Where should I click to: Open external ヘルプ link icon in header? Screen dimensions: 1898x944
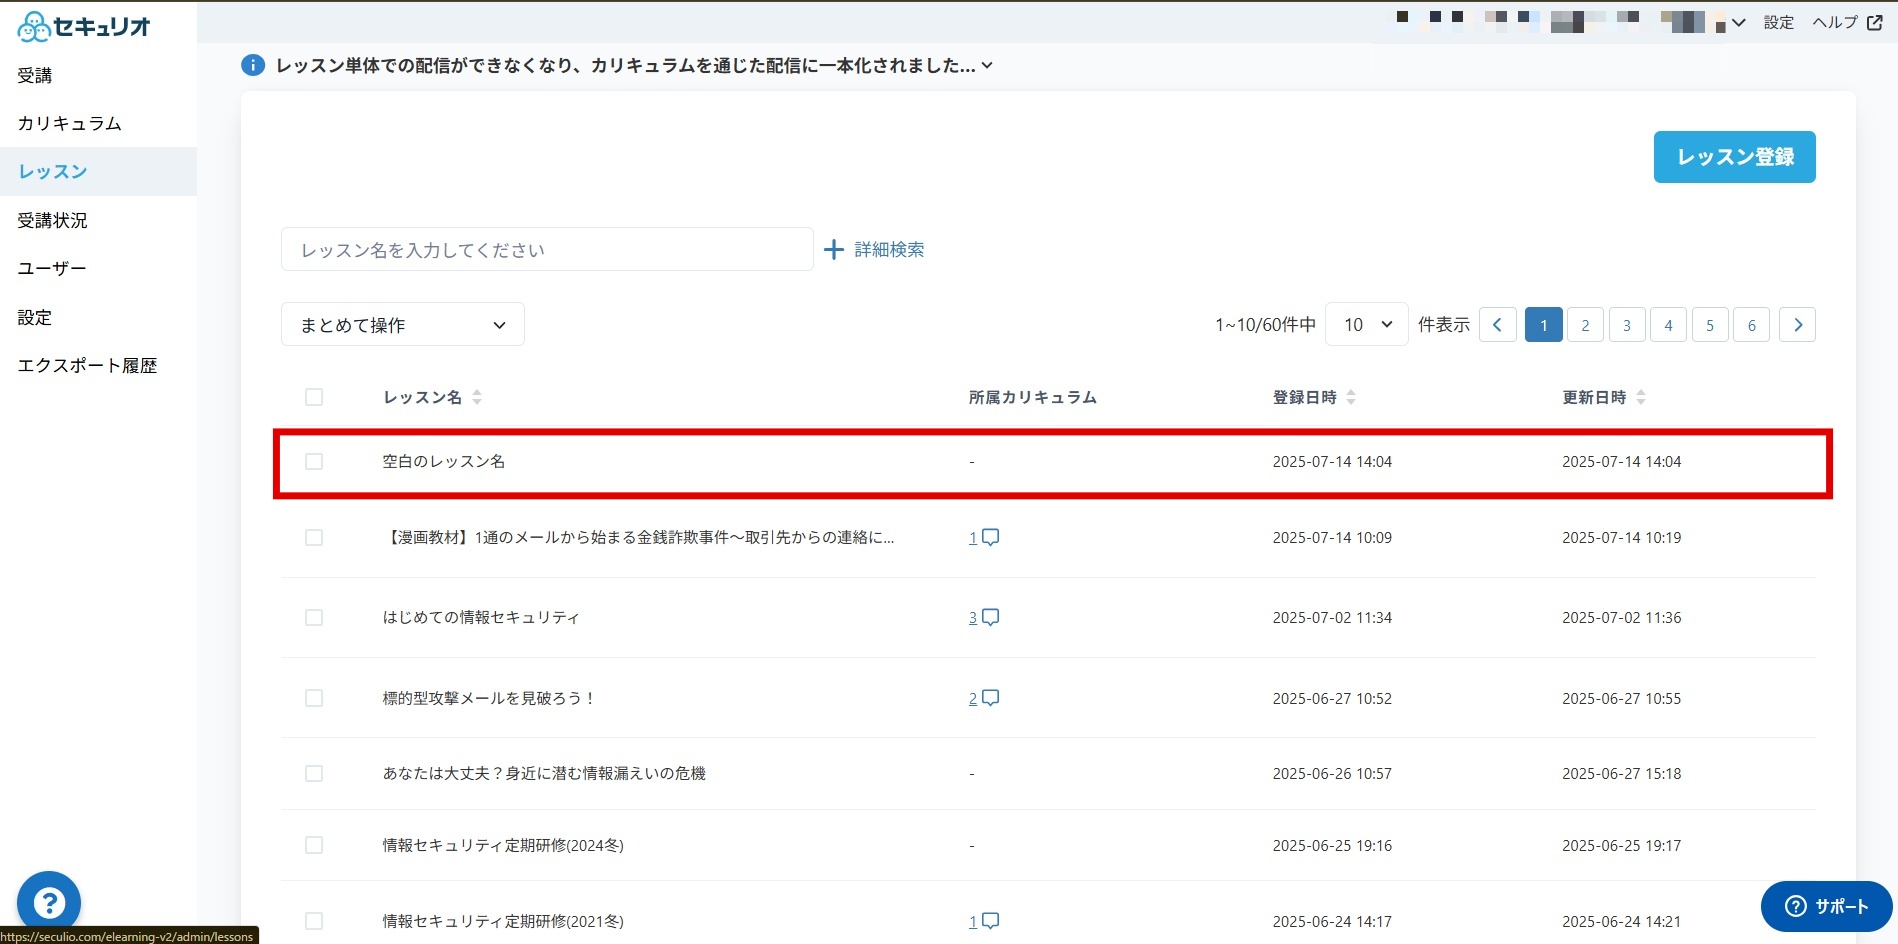(1875, 22)
